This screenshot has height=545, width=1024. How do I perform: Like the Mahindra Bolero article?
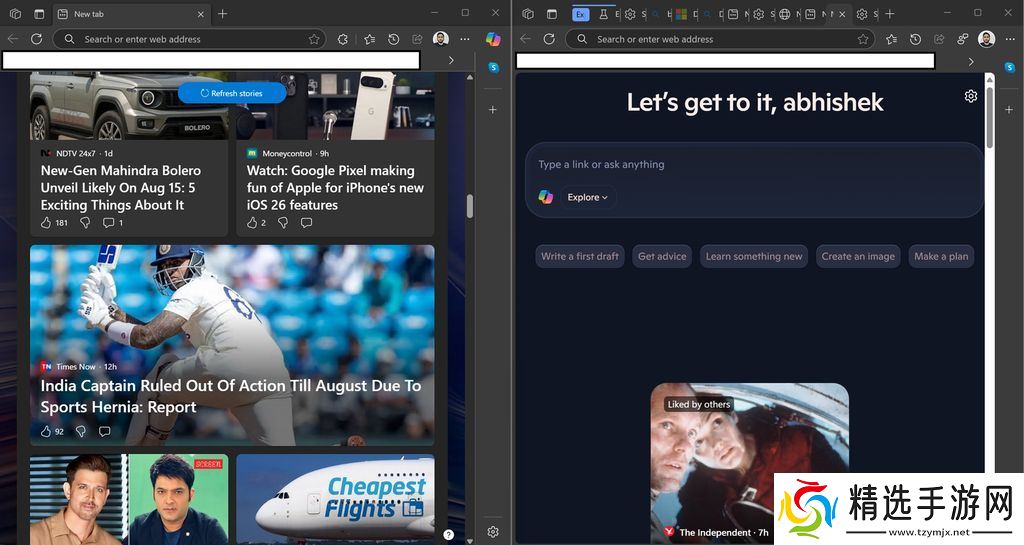(46, 222)
